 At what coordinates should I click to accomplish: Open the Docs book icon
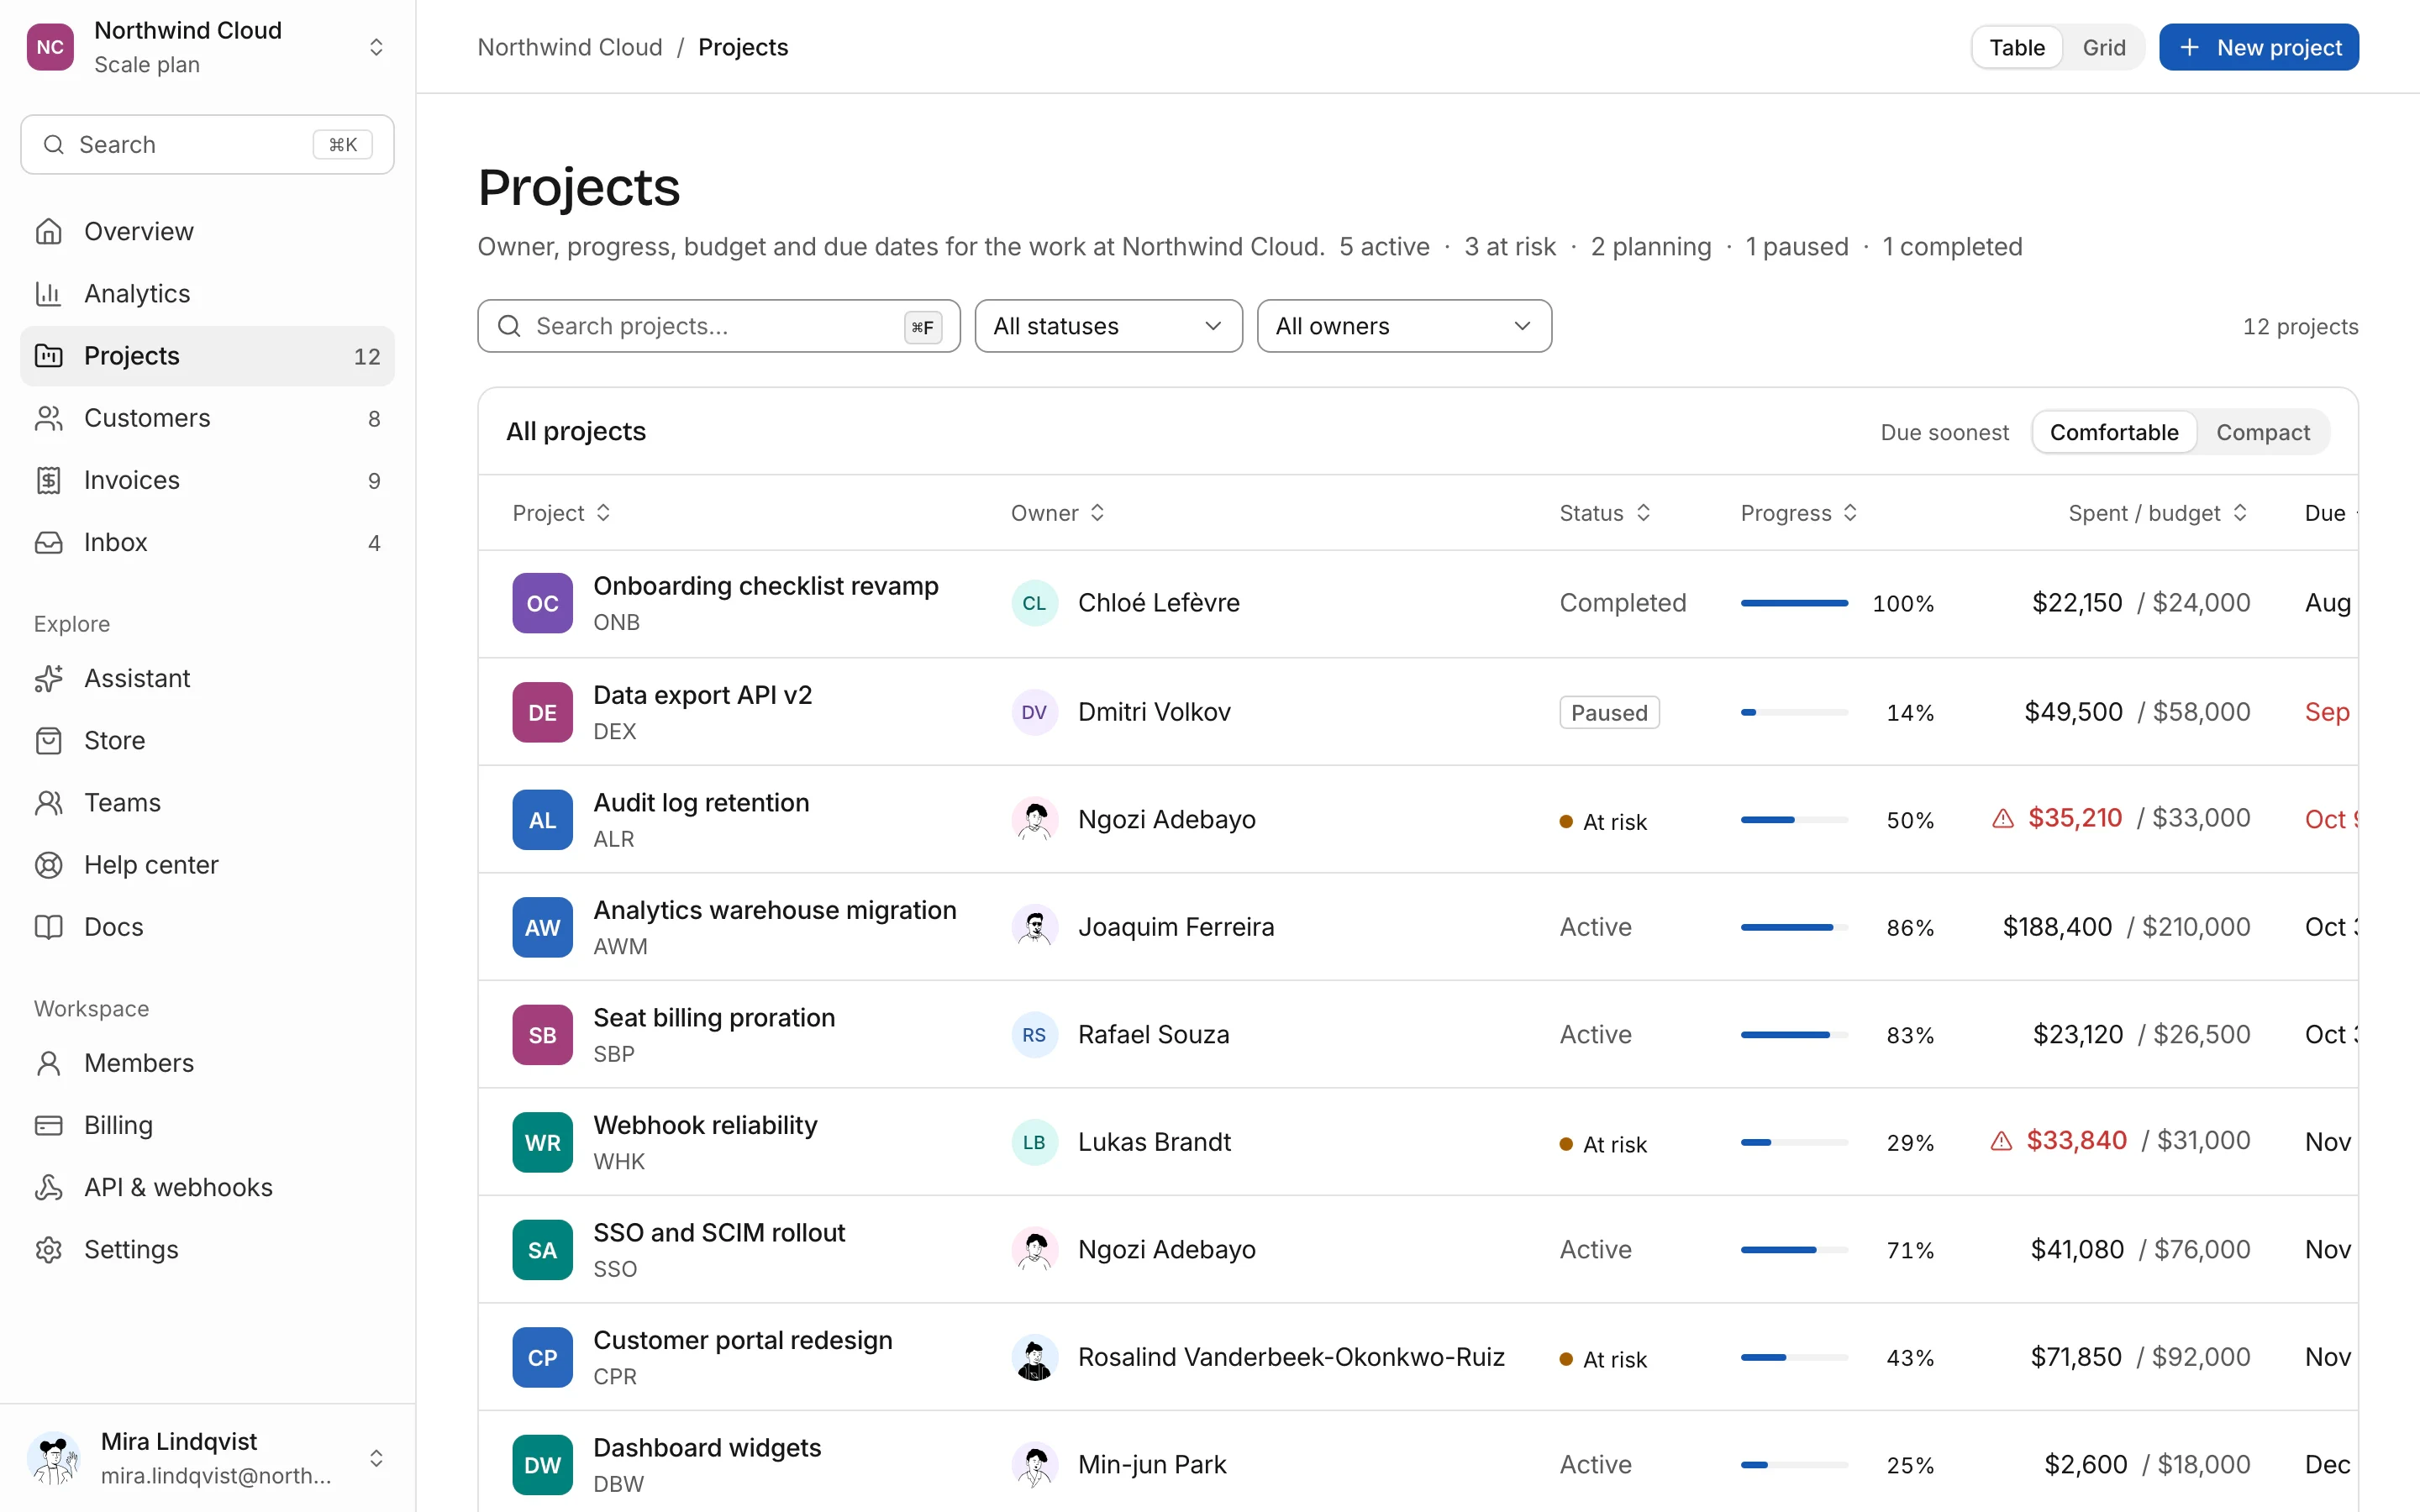(48, 926)
